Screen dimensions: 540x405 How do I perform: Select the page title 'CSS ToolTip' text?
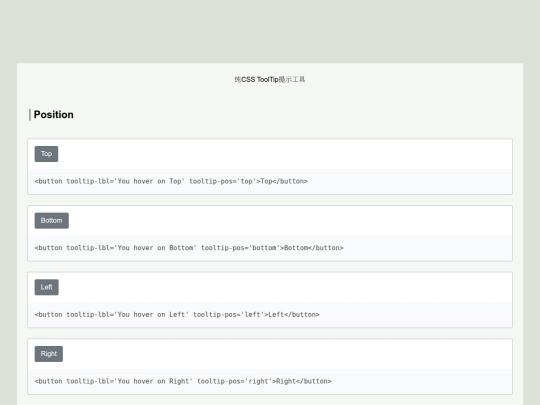259,80
